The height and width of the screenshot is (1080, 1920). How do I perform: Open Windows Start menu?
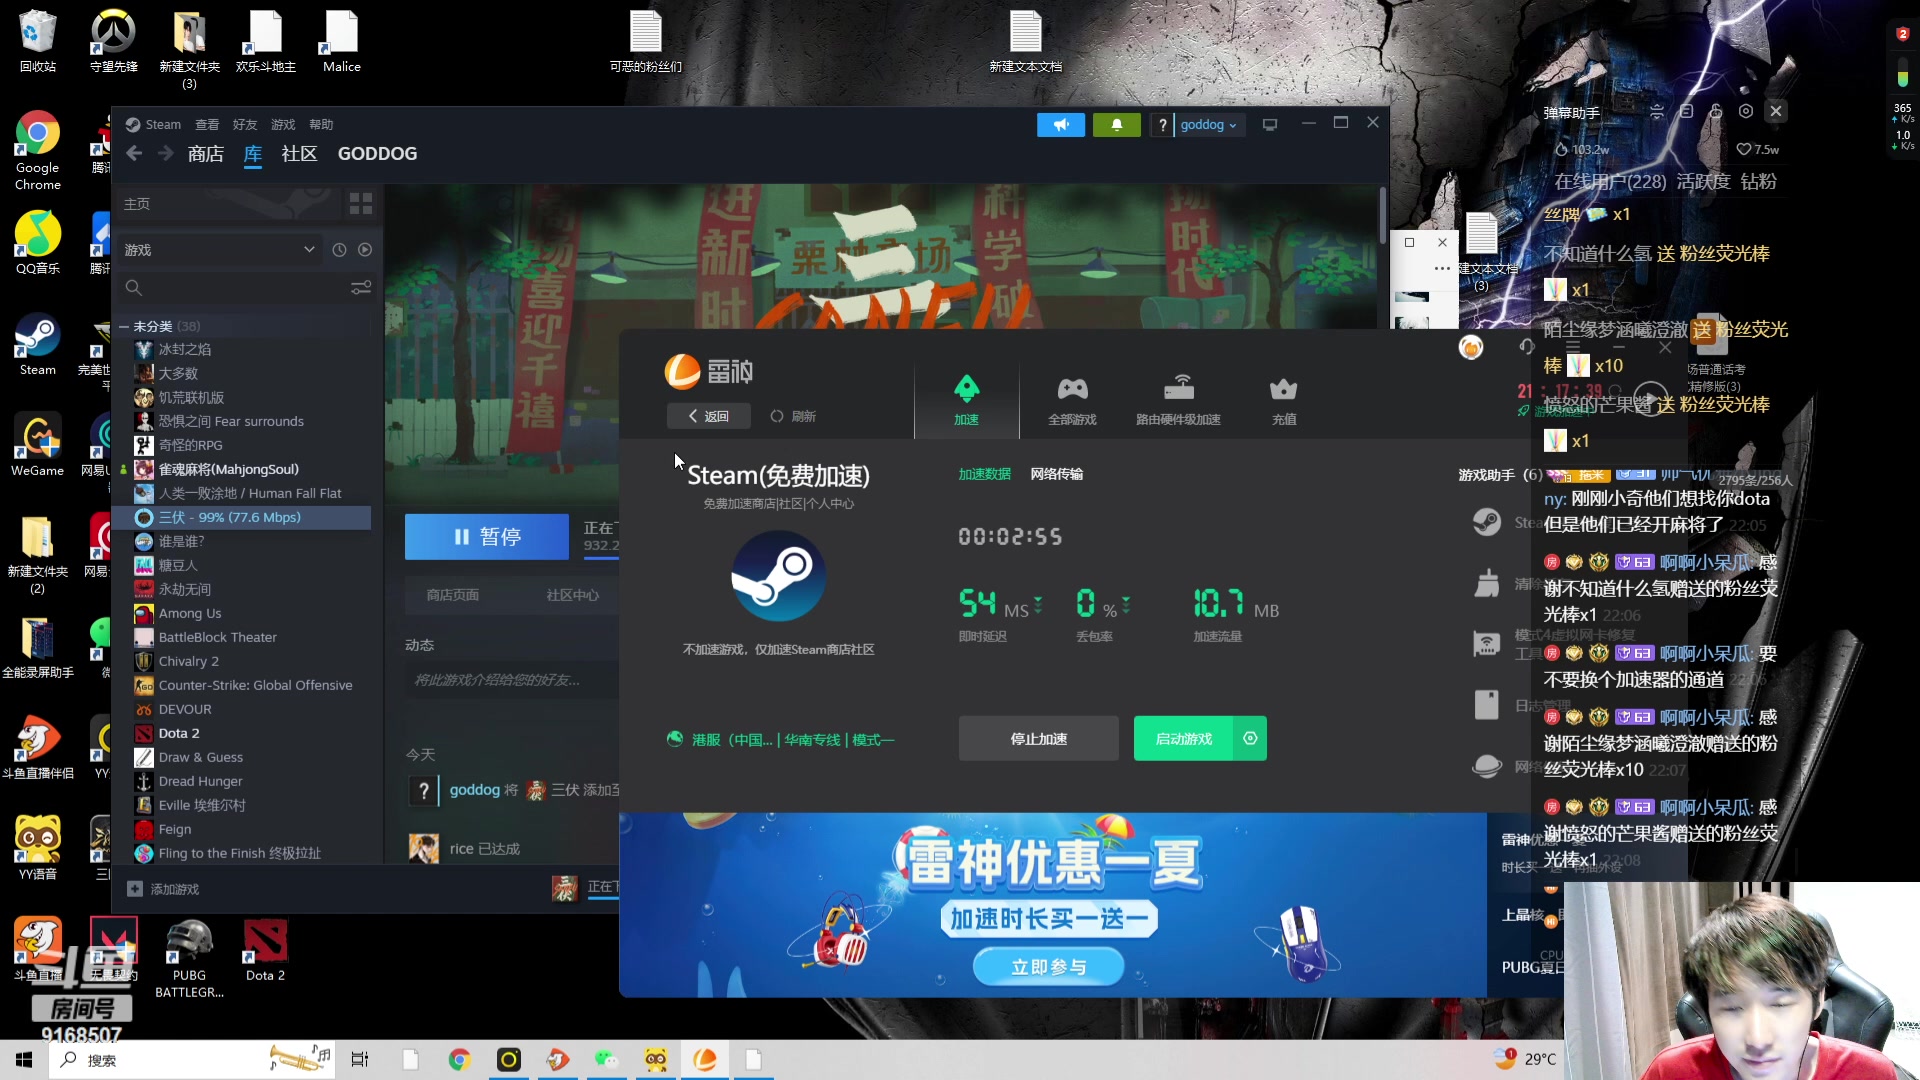pos(24,1060)
